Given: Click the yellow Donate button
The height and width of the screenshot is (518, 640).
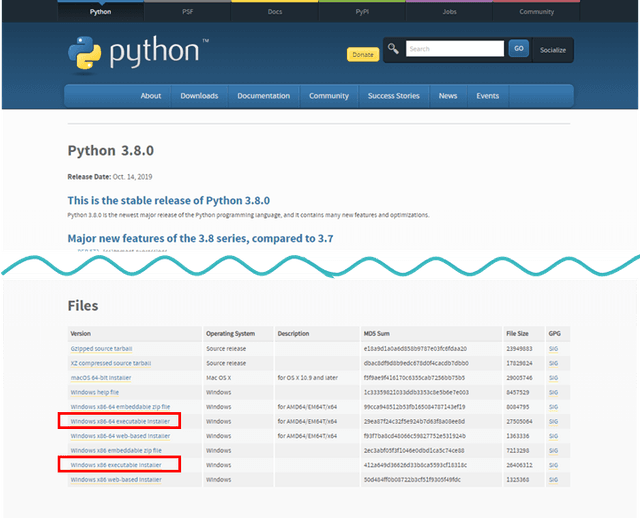Looking at the screenshot, I should (363, 54).
